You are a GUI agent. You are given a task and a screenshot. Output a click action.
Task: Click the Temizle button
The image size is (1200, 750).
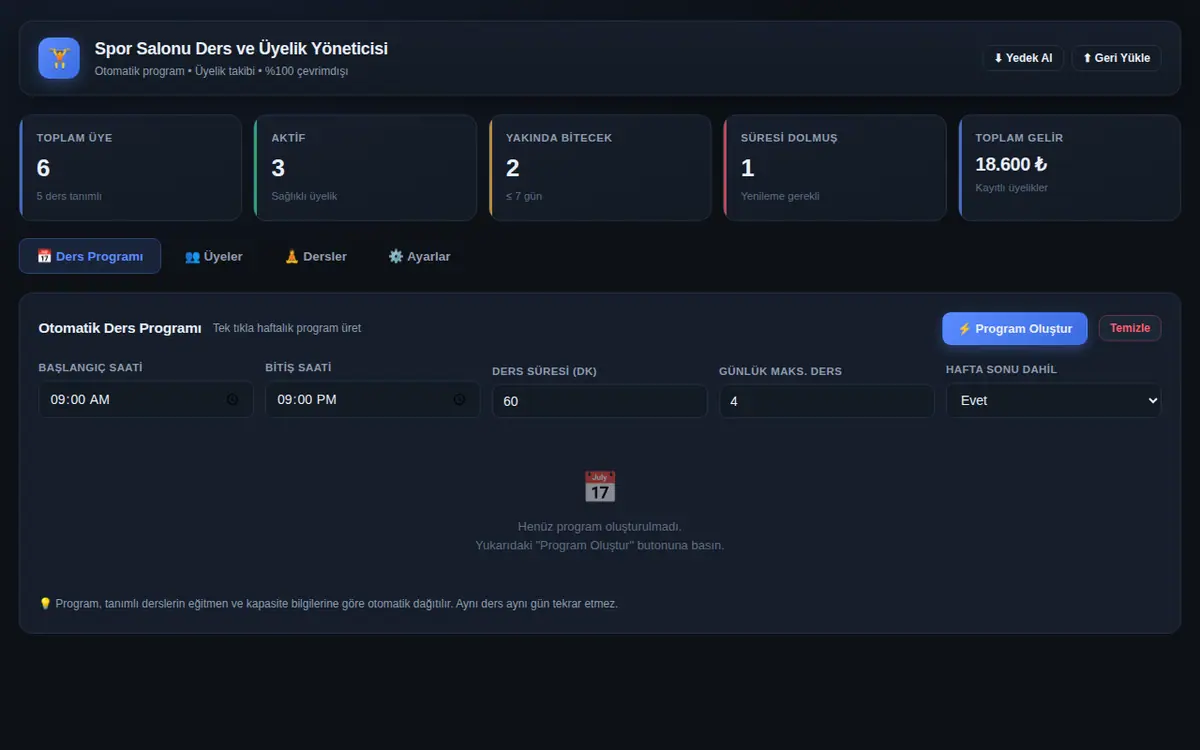coord(1130,328)
